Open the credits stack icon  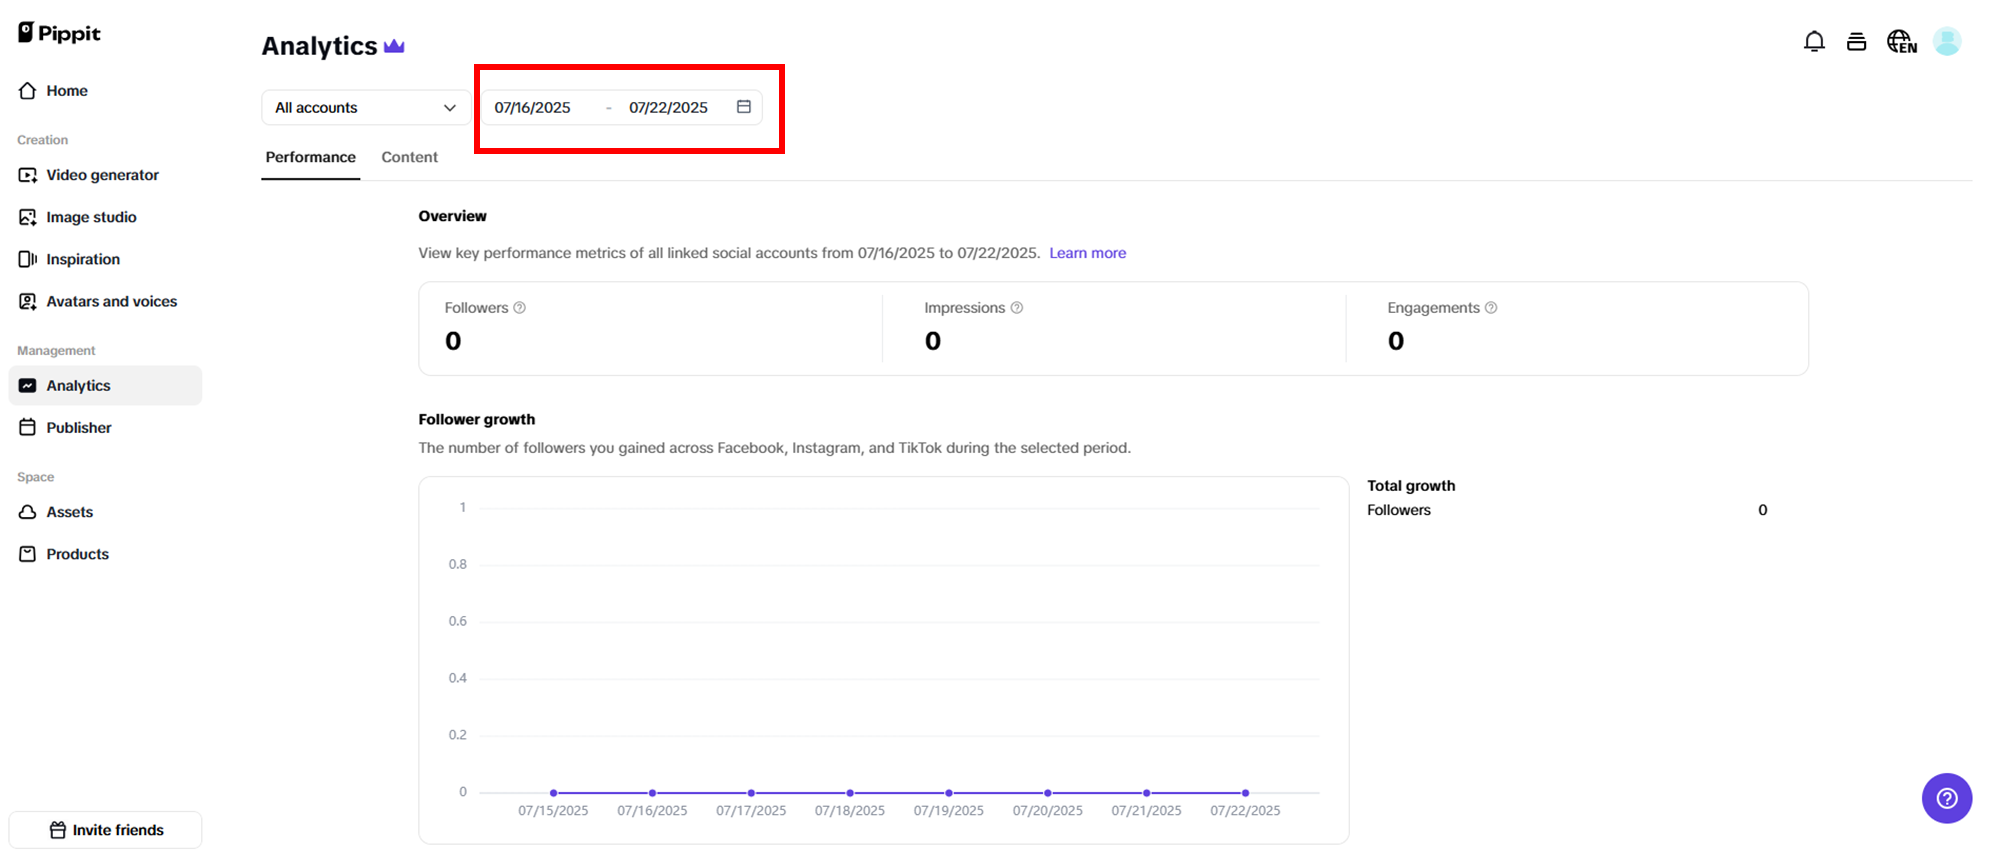point(1856,42)
